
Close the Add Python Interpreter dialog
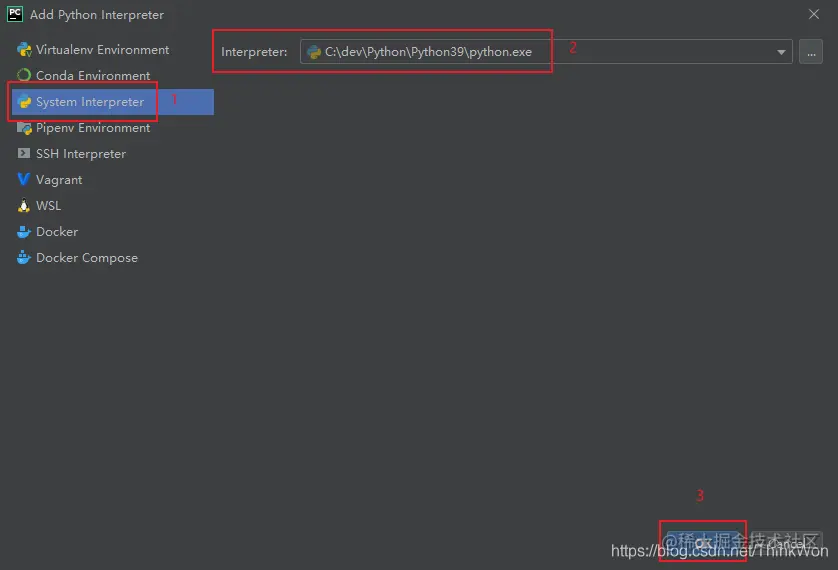813,14
